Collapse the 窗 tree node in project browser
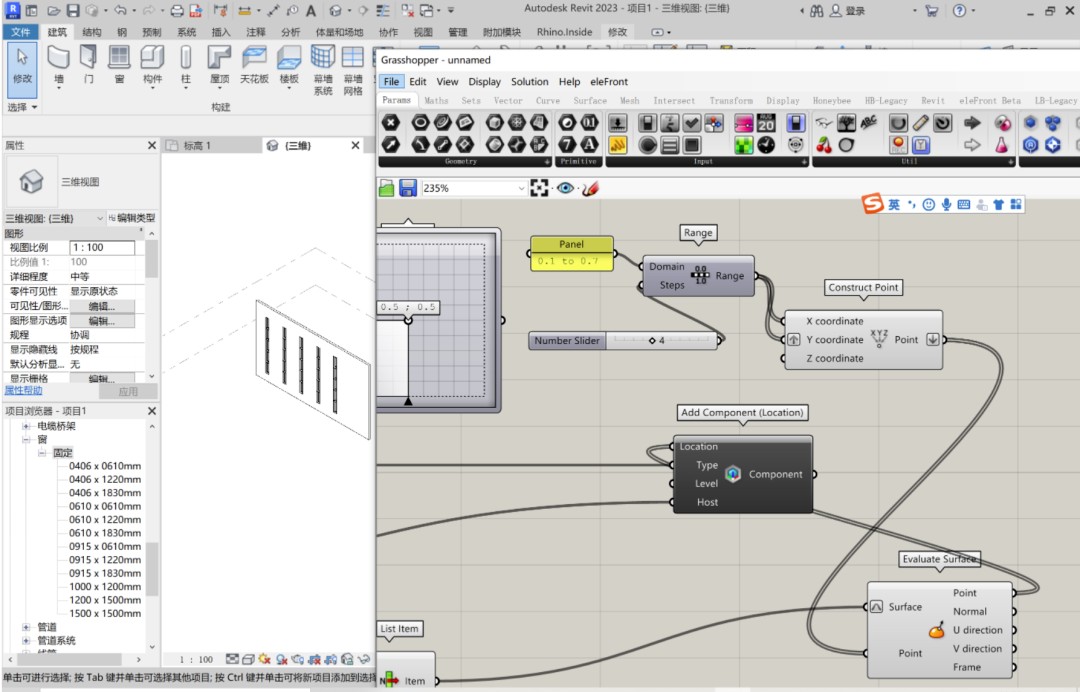This screenshot has height=692, width=1080. click(26, 439)
